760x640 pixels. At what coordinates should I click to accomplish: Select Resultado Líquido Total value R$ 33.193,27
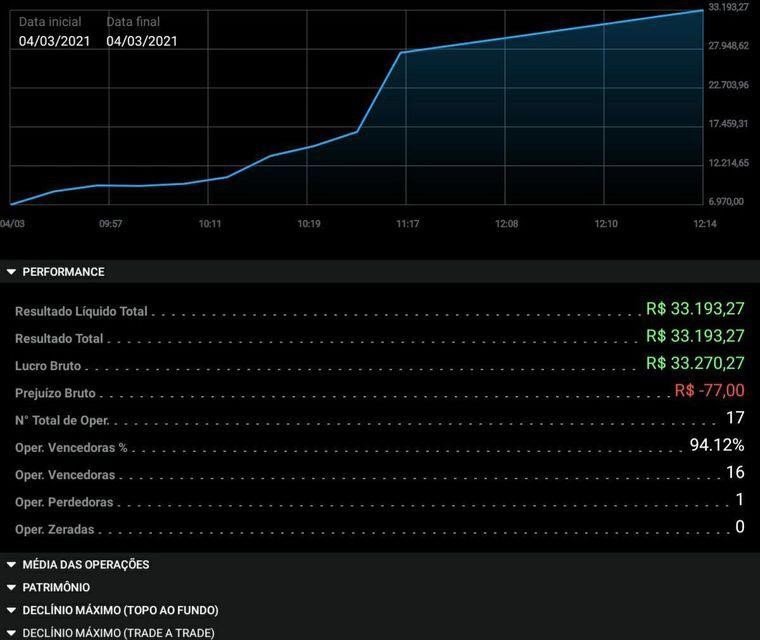(695, 309)
